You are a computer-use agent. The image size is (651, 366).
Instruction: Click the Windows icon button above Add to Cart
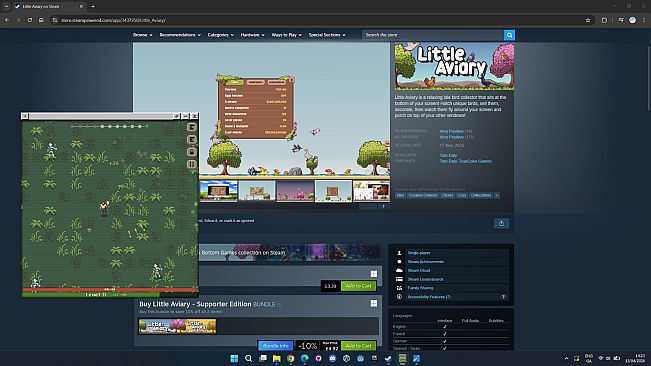pos(374,274)
